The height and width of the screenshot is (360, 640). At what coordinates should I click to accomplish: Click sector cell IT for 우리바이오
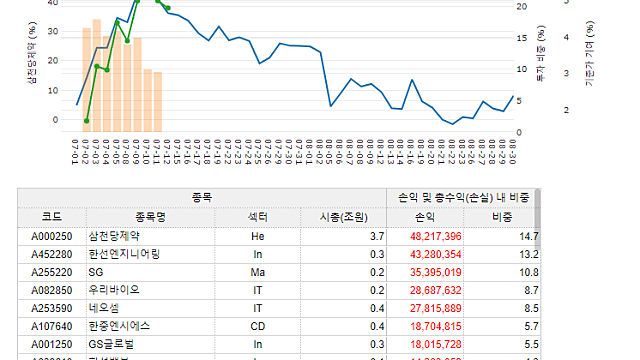click(x=258, y=290)
